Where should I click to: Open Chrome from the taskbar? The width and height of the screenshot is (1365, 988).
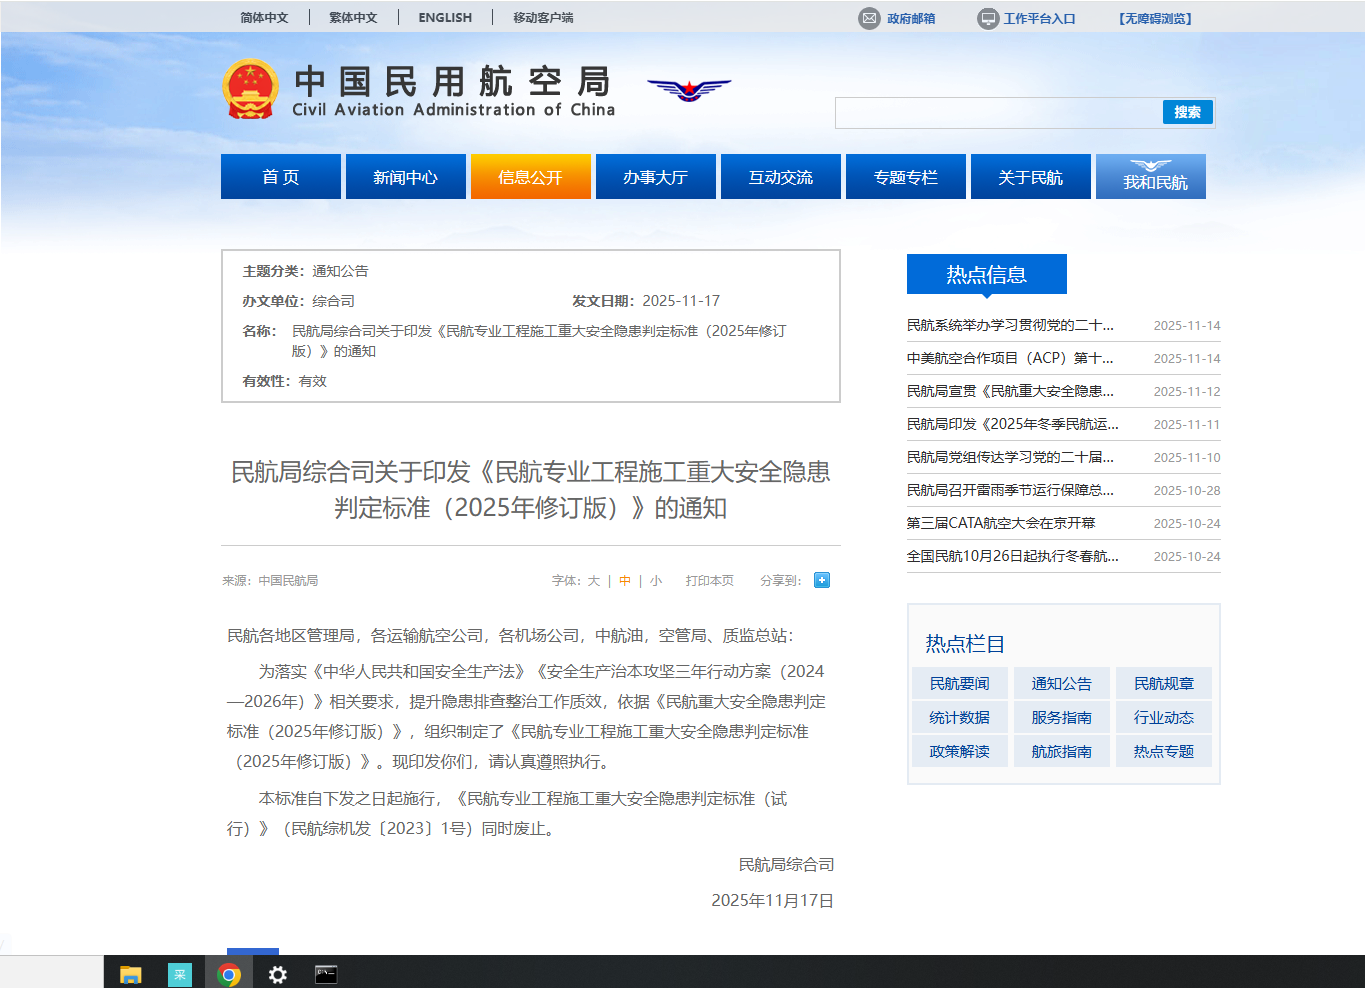pos(229,973)
